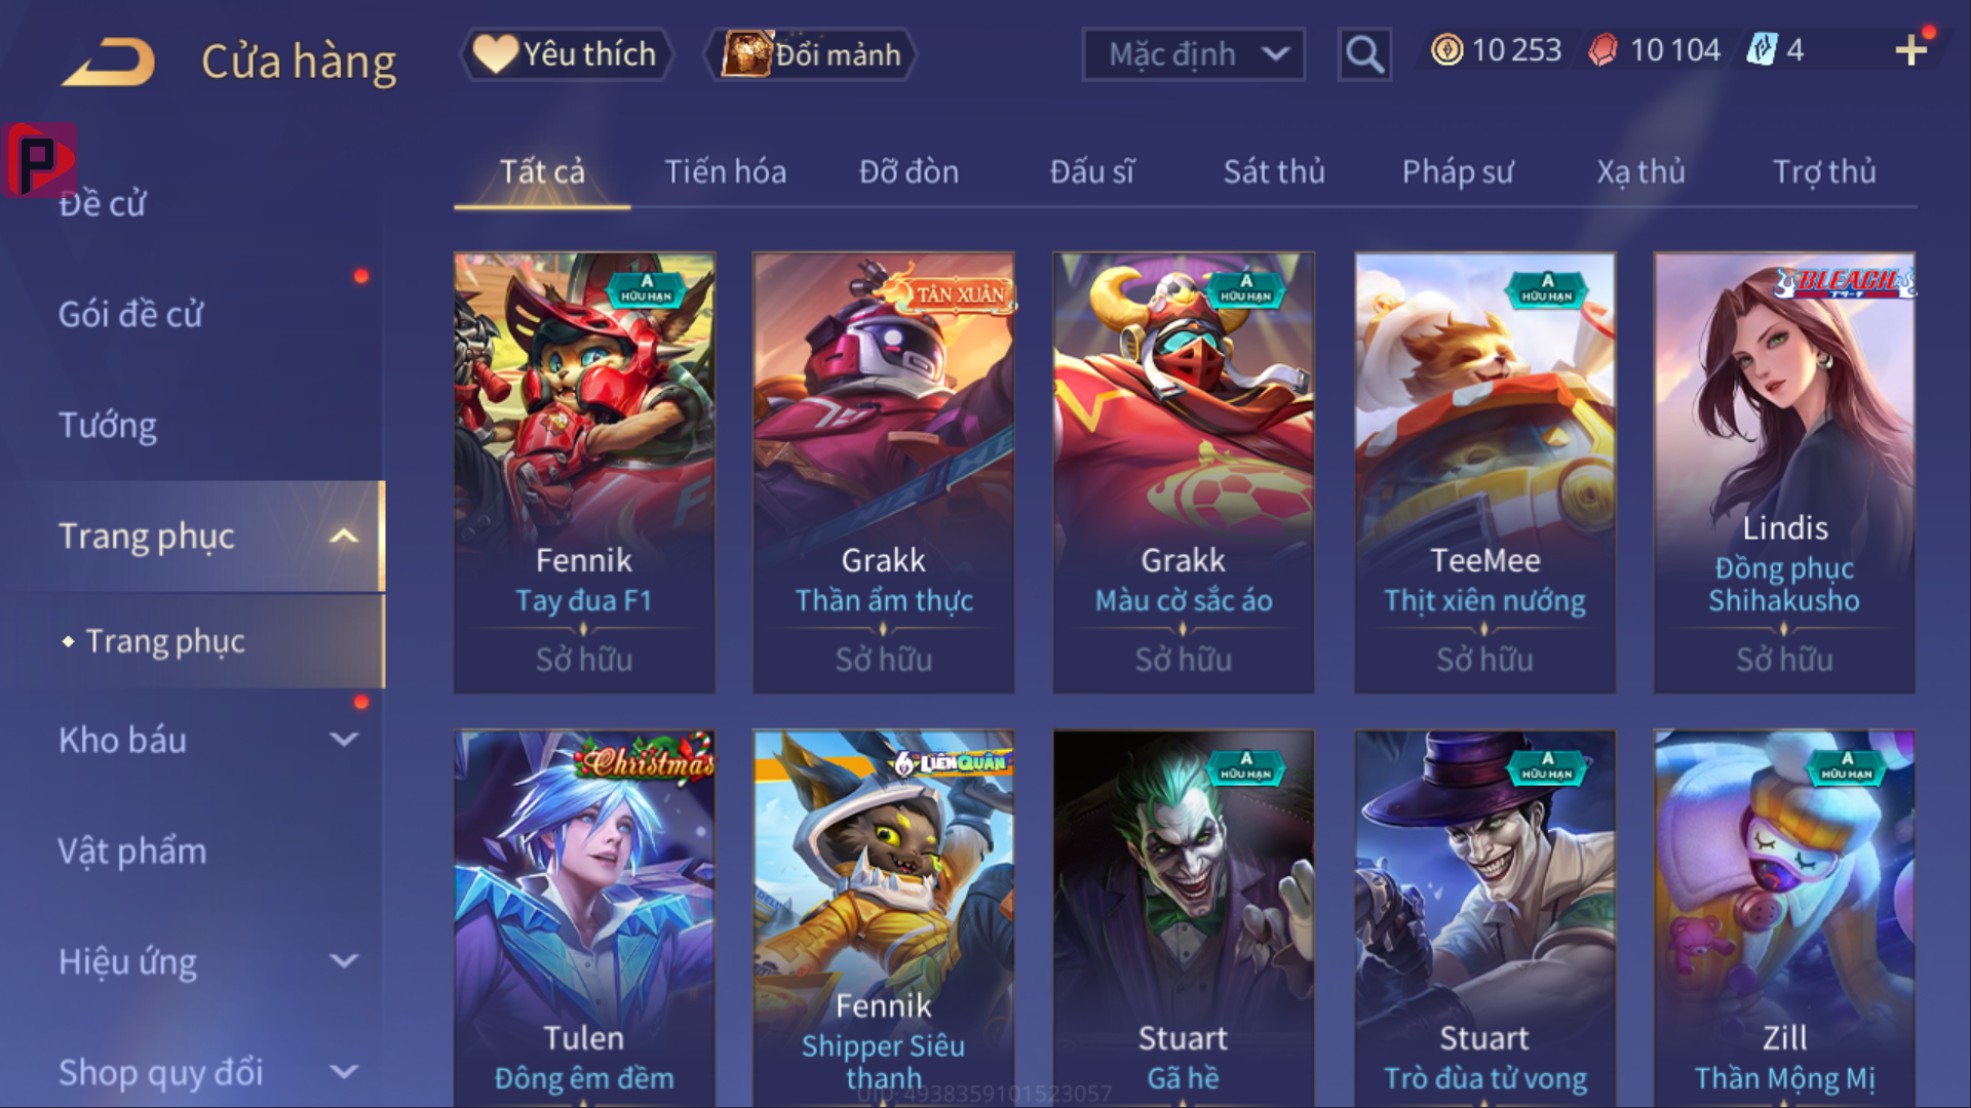Select the Tiến hóa tab
The image size is (1971, 1108).
click(725, 172)
